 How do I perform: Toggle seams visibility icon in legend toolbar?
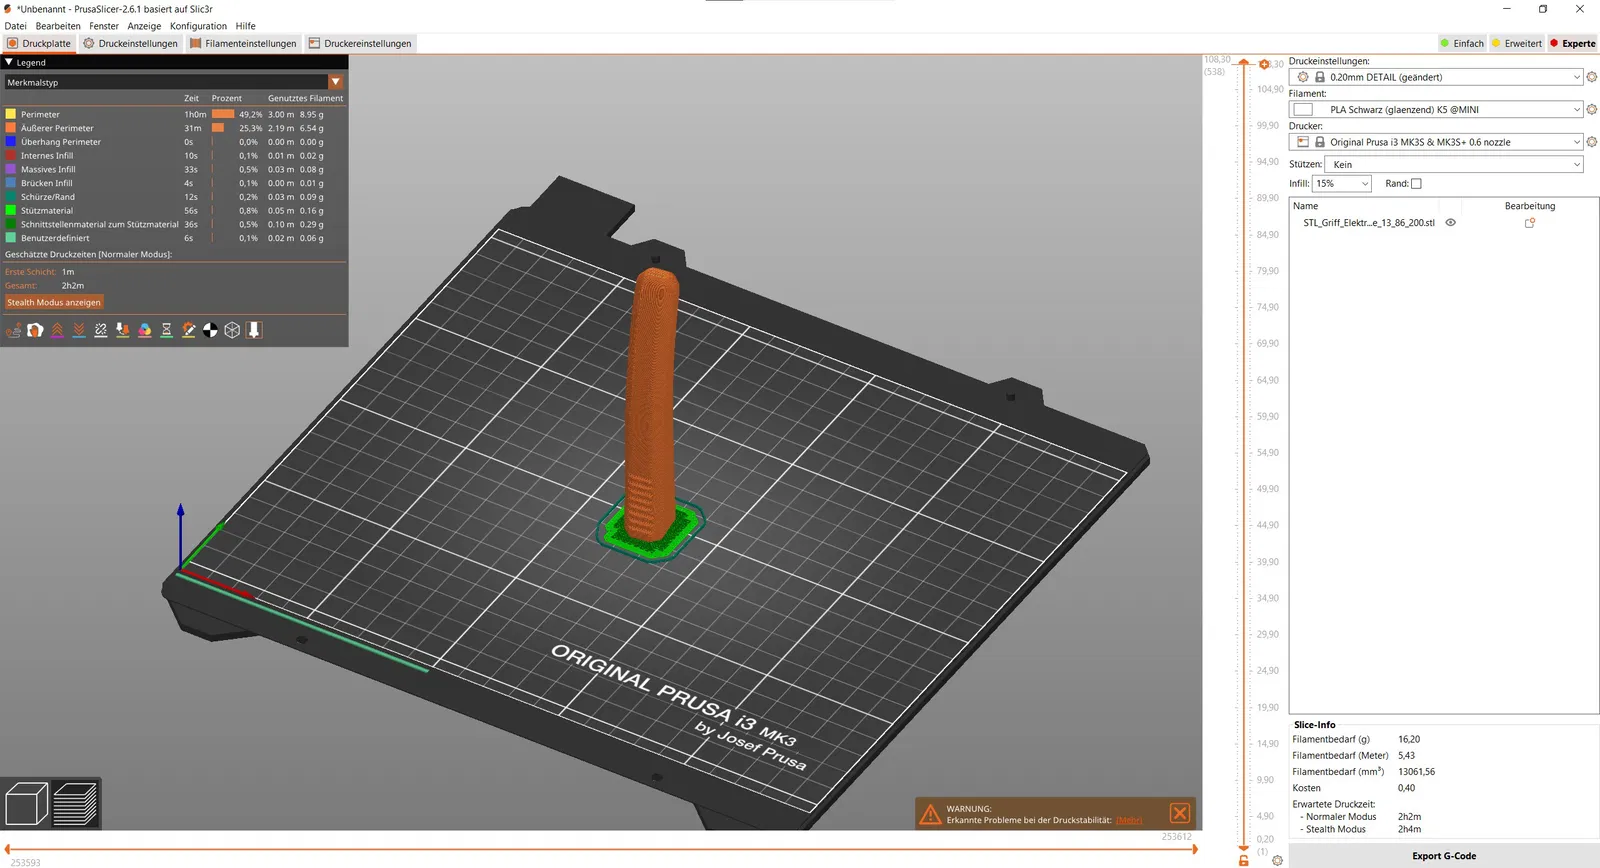point(101,330)
